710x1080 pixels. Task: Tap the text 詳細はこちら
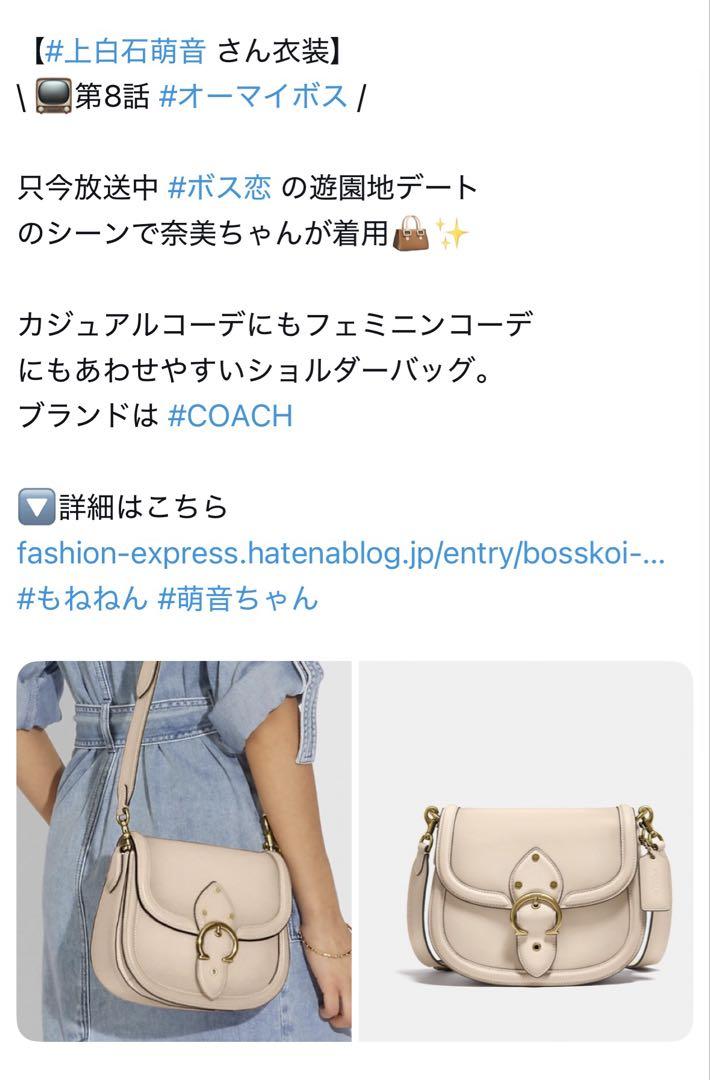(143, 508)
